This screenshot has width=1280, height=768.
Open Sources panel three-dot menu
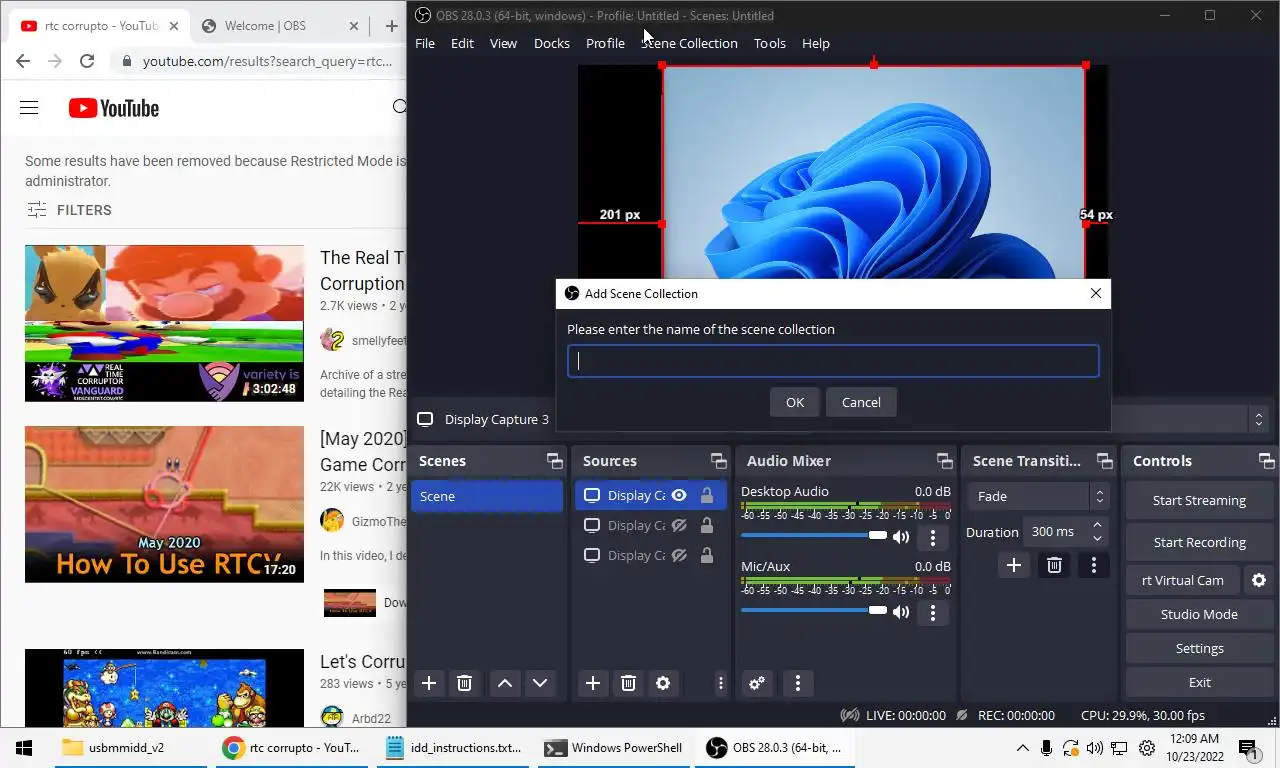720,683
